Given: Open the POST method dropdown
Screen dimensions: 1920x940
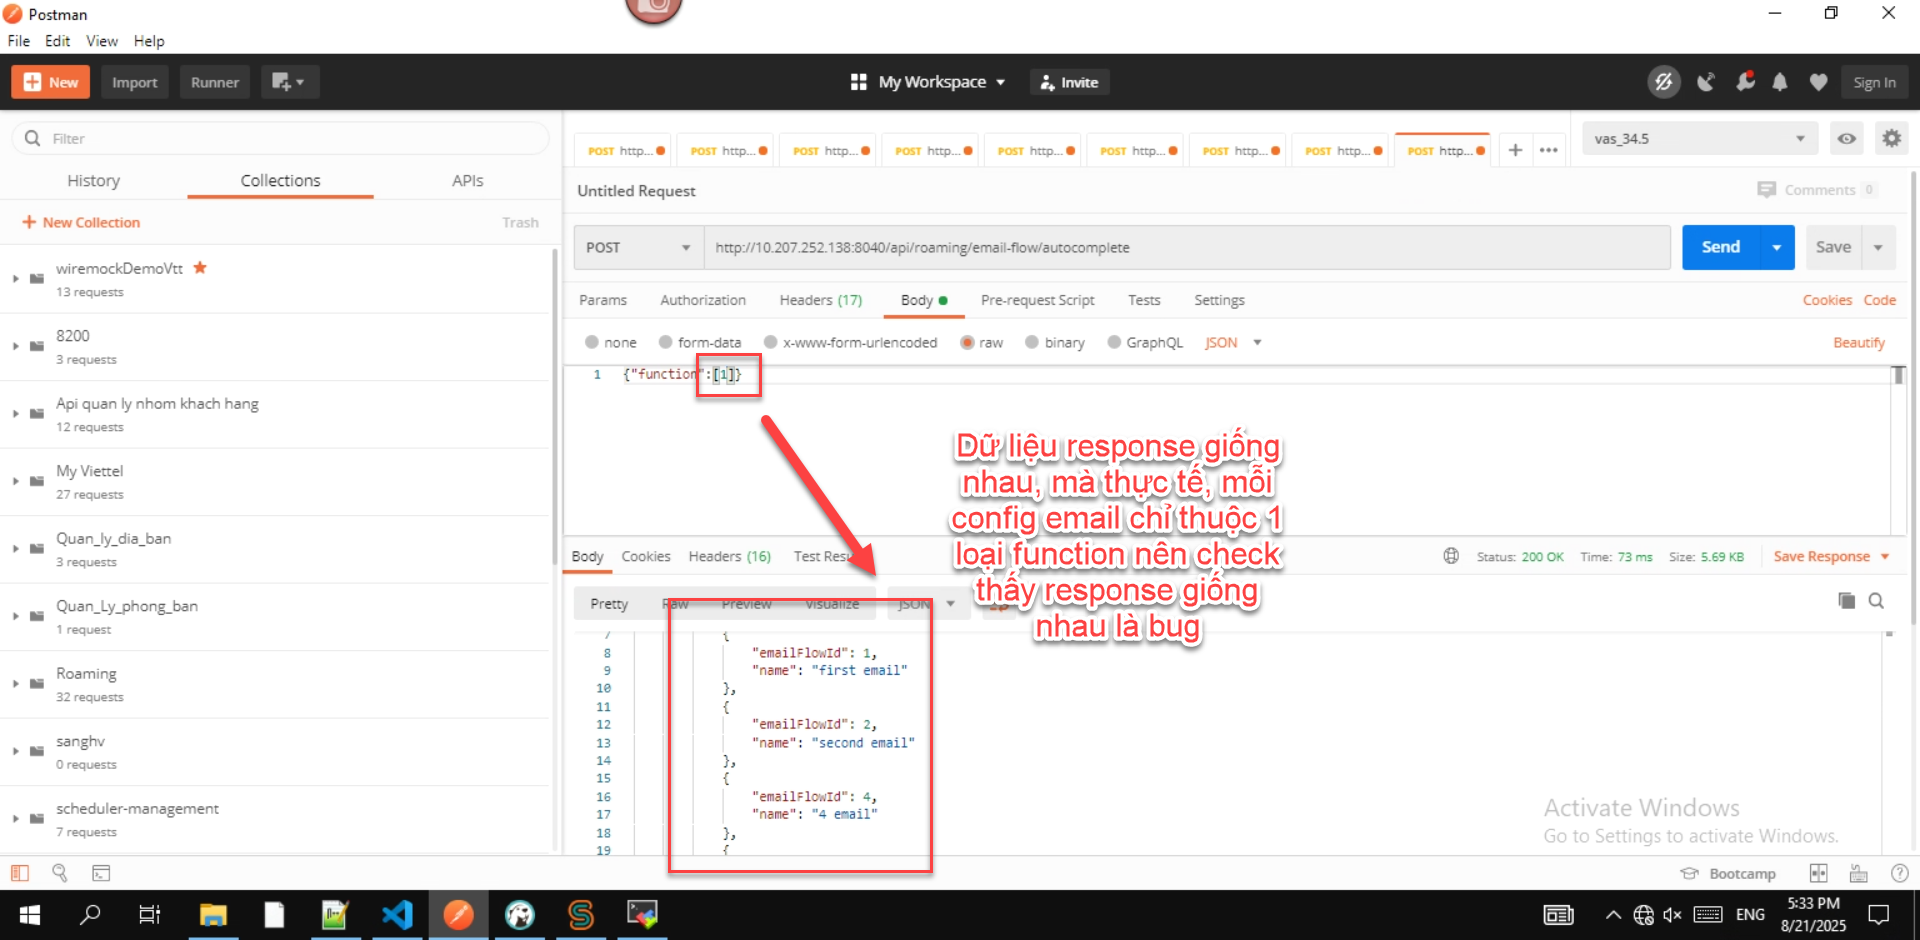Looking at the screenshot, I should (x=638, y=247).
